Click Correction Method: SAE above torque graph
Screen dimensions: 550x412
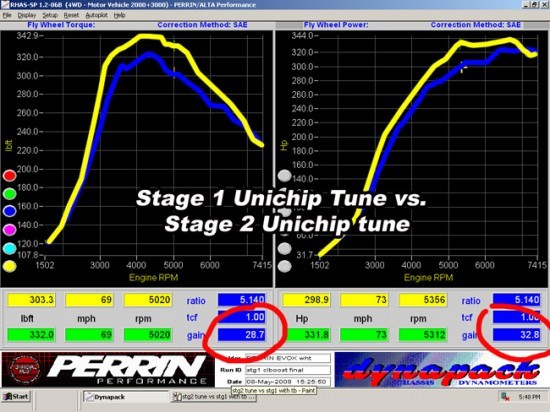click(x=202, y=25)
